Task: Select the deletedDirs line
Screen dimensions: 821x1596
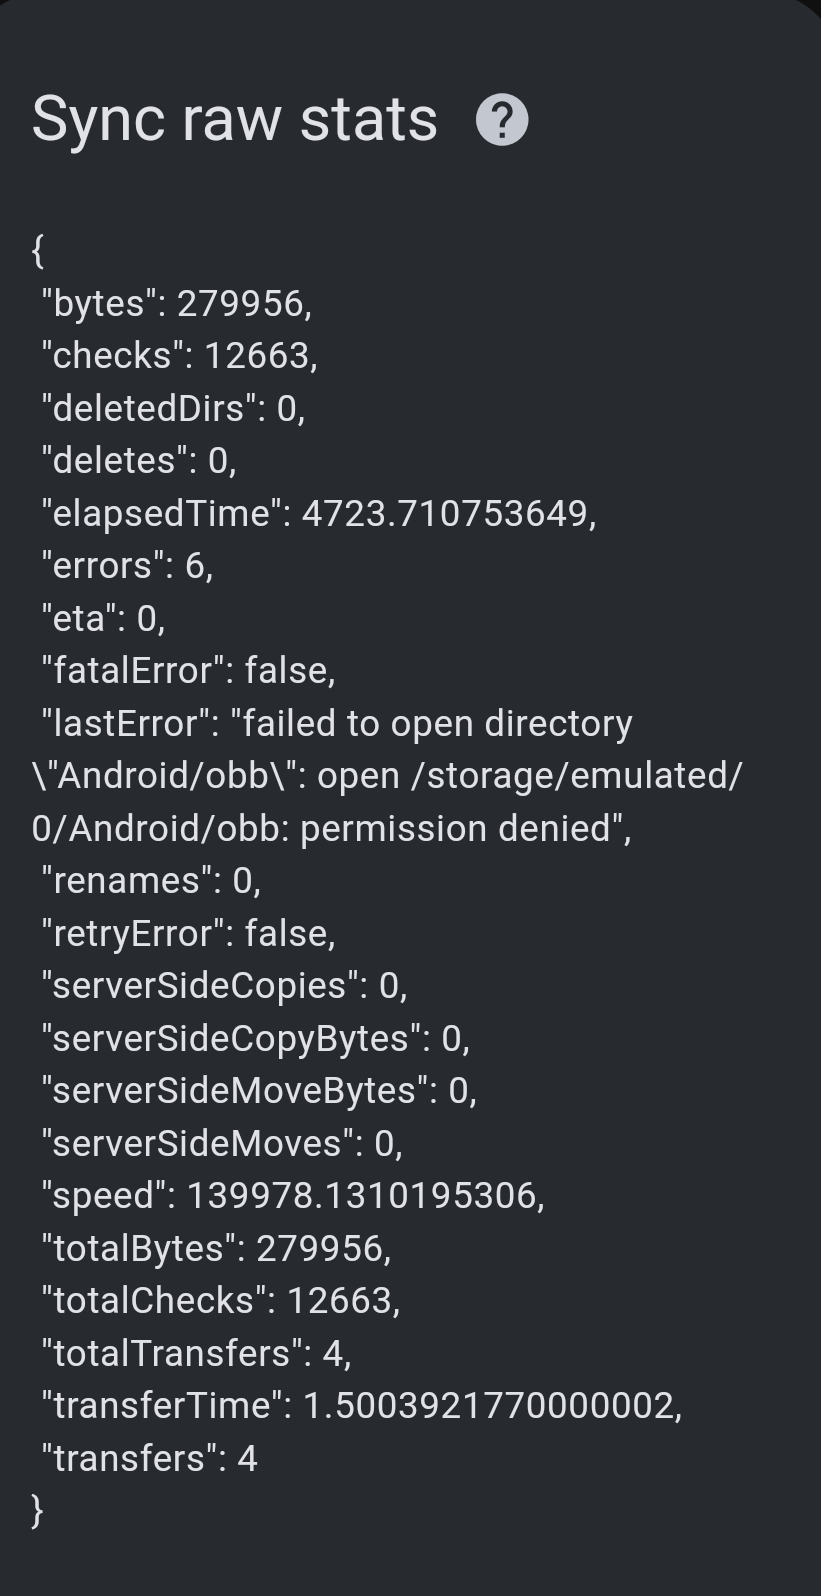Action: [x=173, y=408]
